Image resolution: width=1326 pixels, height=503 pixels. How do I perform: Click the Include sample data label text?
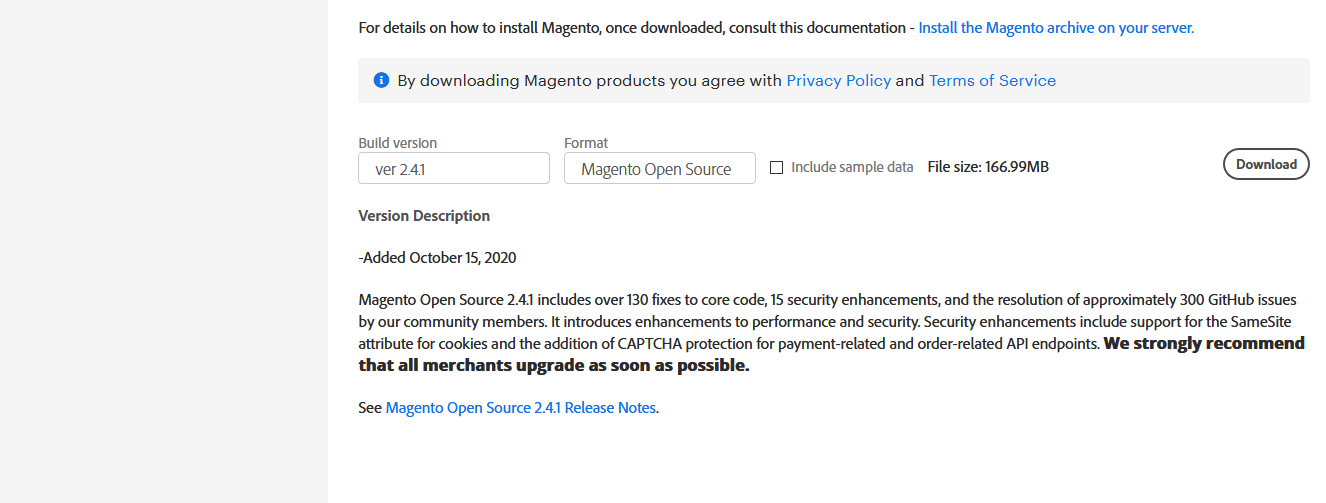point(852,167)
